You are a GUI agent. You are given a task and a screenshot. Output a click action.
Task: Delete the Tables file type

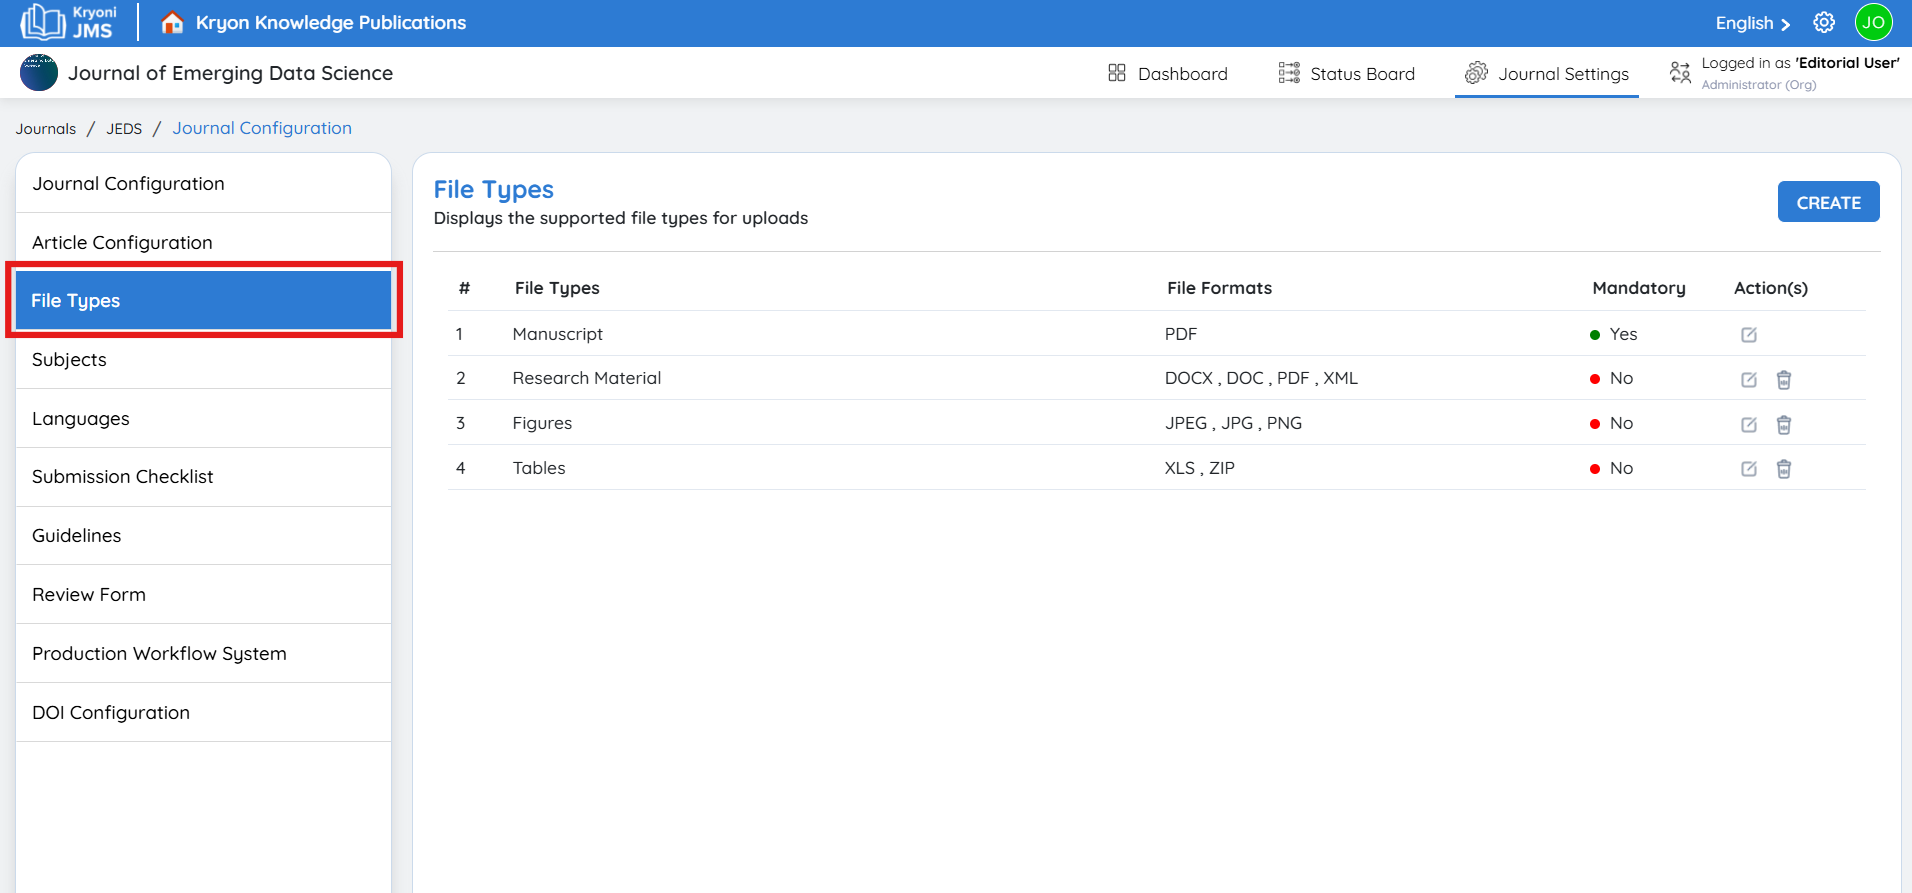tap(1783, 469)
